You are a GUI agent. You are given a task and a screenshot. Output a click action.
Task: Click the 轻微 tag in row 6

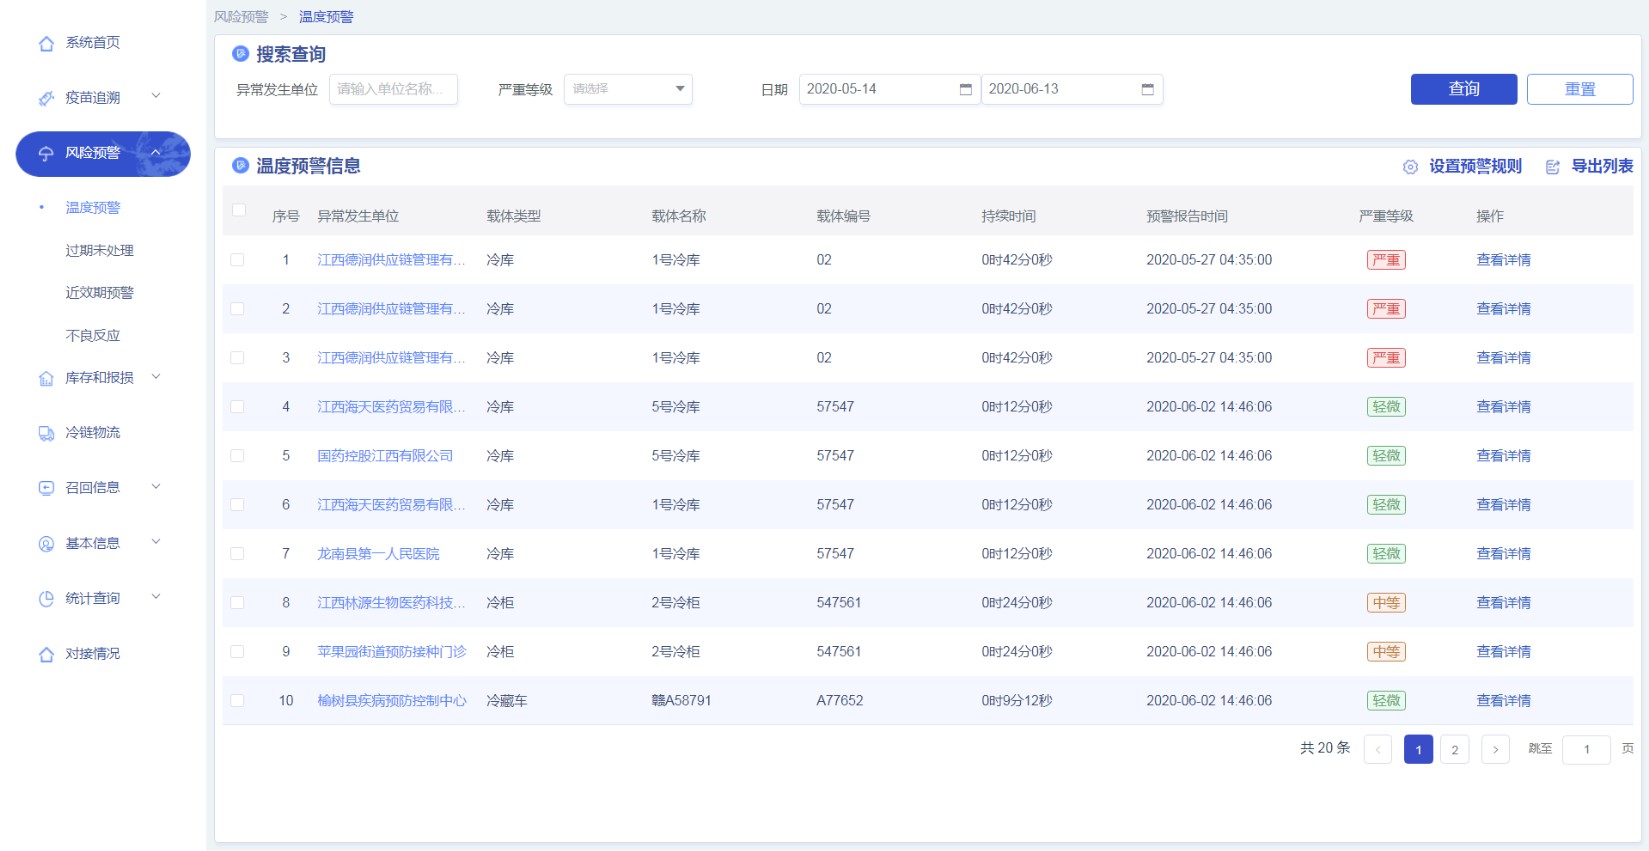tap(1386, 505)
